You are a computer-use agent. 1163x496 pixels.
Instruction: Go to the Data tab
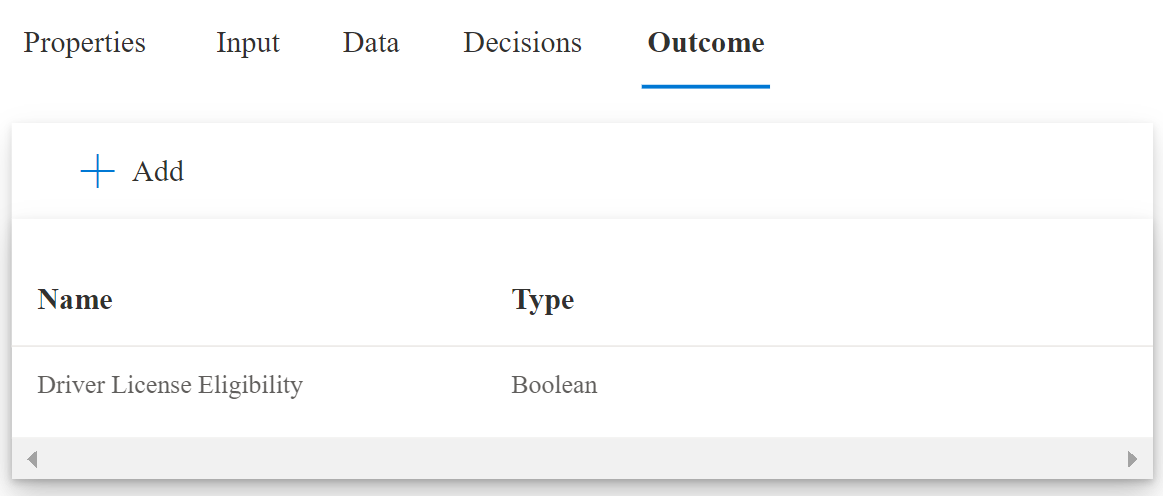(370, 43)
